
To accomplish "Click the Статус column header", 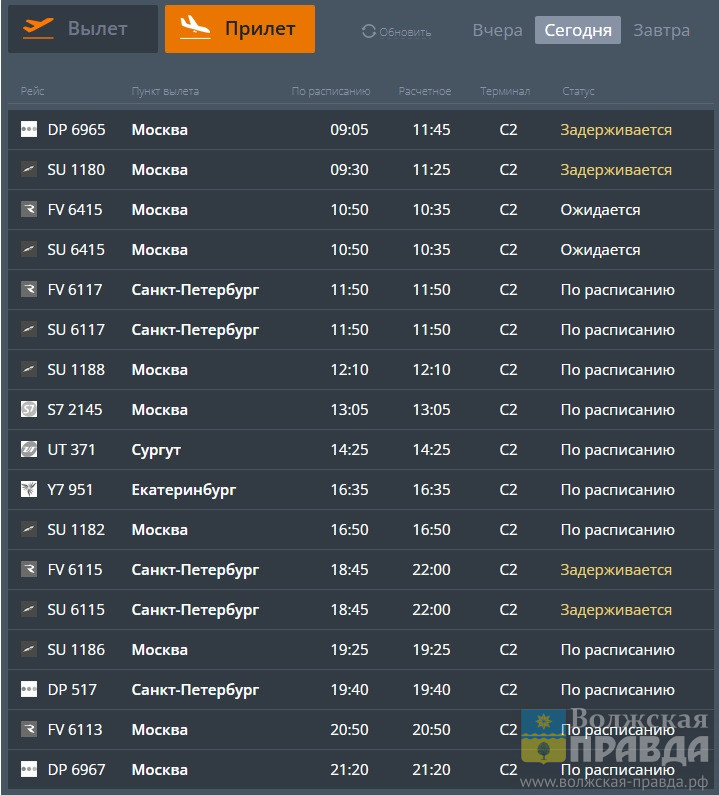I will pos(578,91).
